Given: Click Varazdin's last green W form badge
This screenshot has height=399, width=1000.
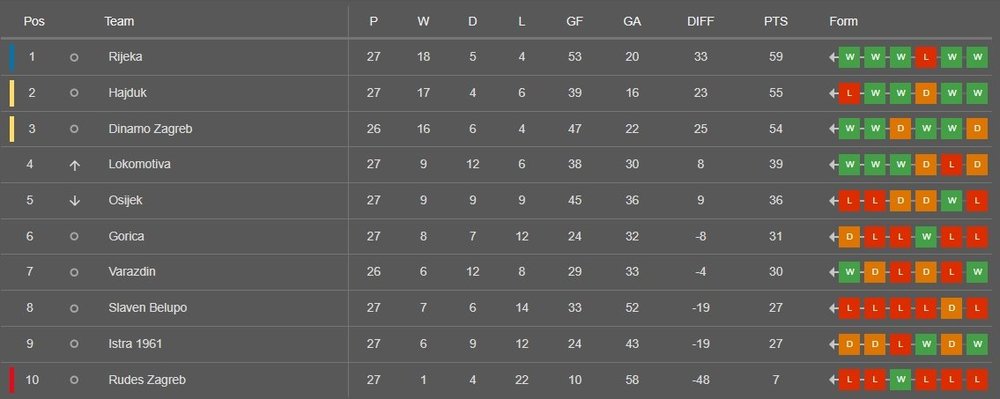Looking at the screenshot, I should pos(976,272).
